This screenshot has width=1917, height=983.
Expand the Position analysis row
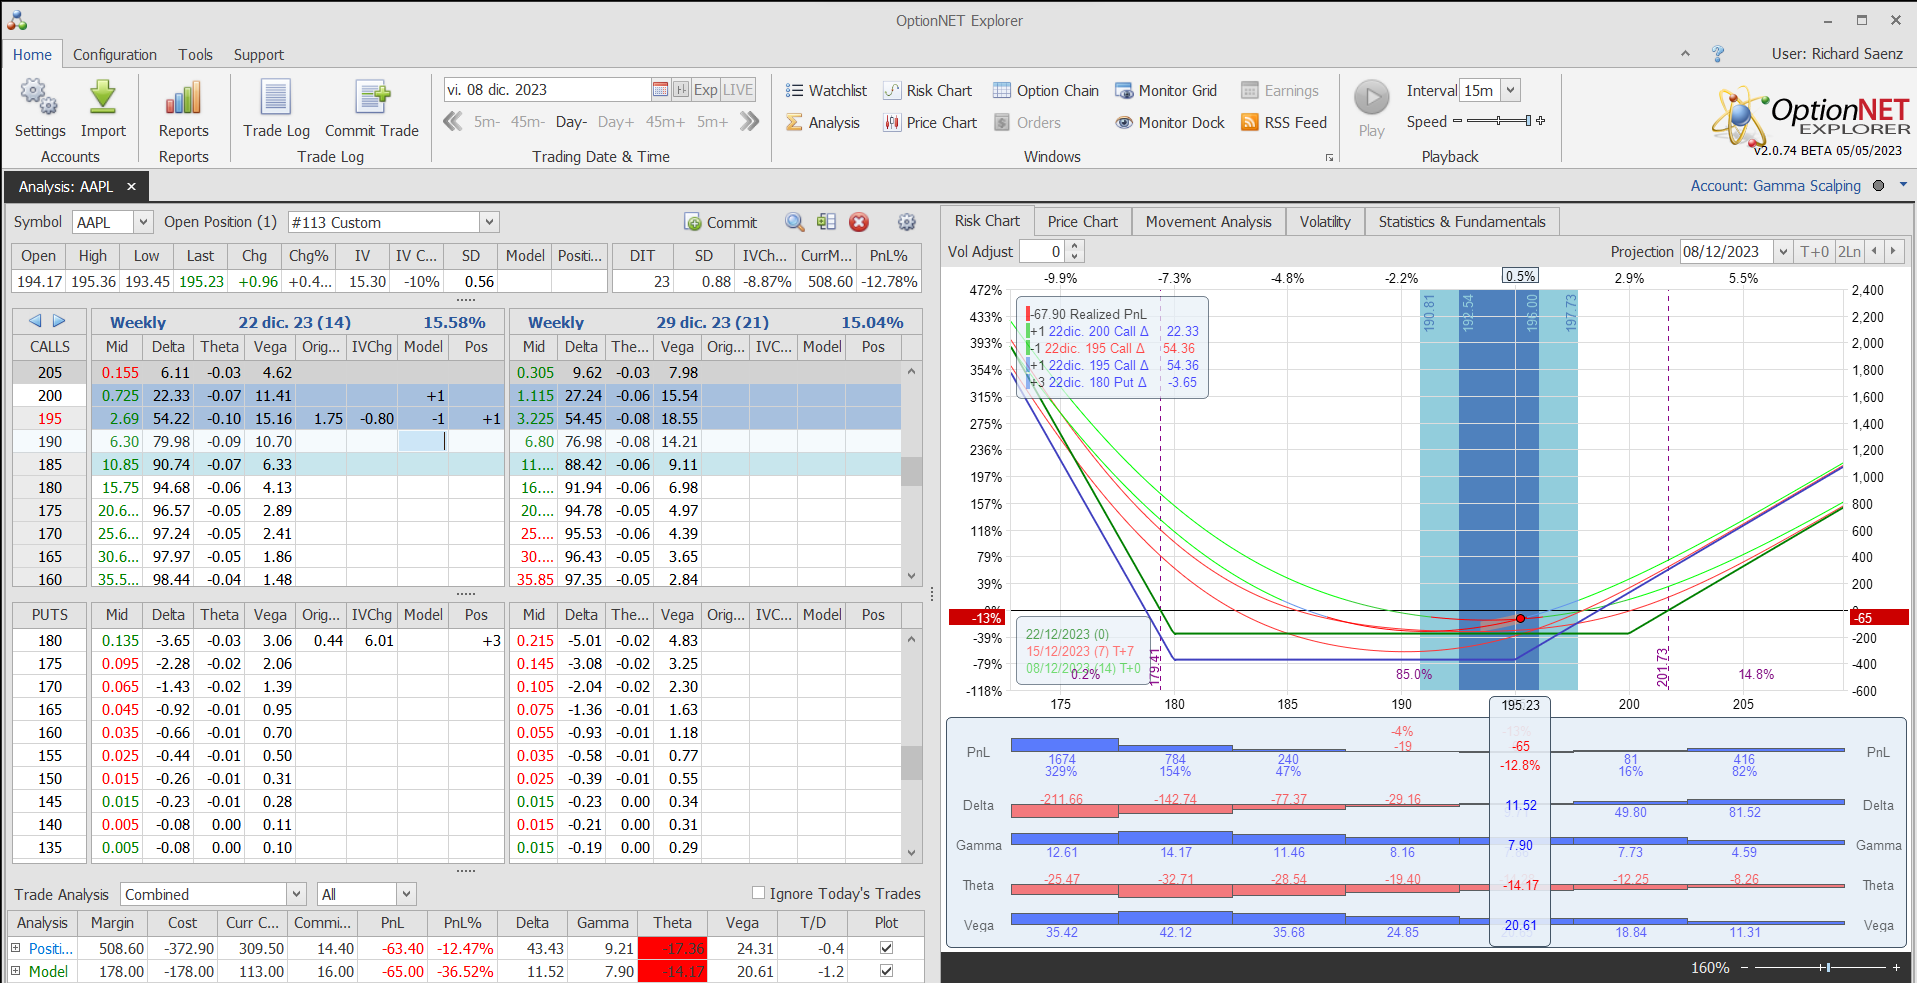coord(16,947)
